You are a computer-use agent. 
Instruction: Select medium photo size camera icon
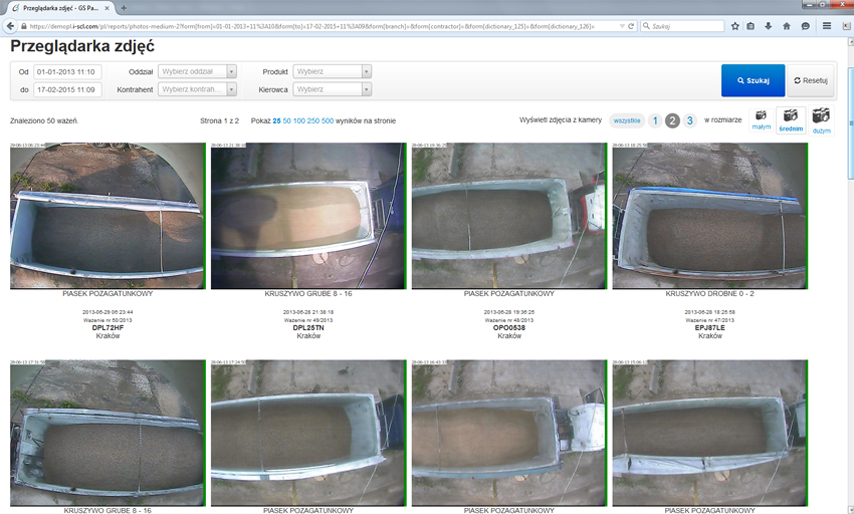(x=791, y=116)
